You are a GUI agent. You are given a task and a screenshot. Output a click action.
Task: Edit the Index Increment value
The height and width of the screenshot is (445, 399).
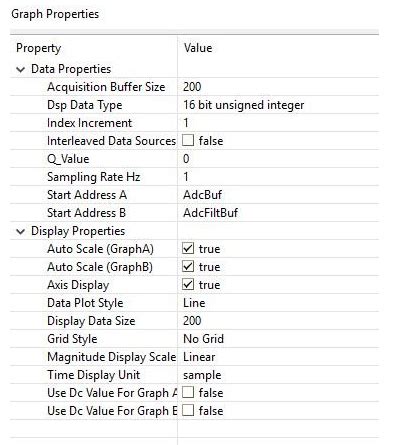[278, 123]
